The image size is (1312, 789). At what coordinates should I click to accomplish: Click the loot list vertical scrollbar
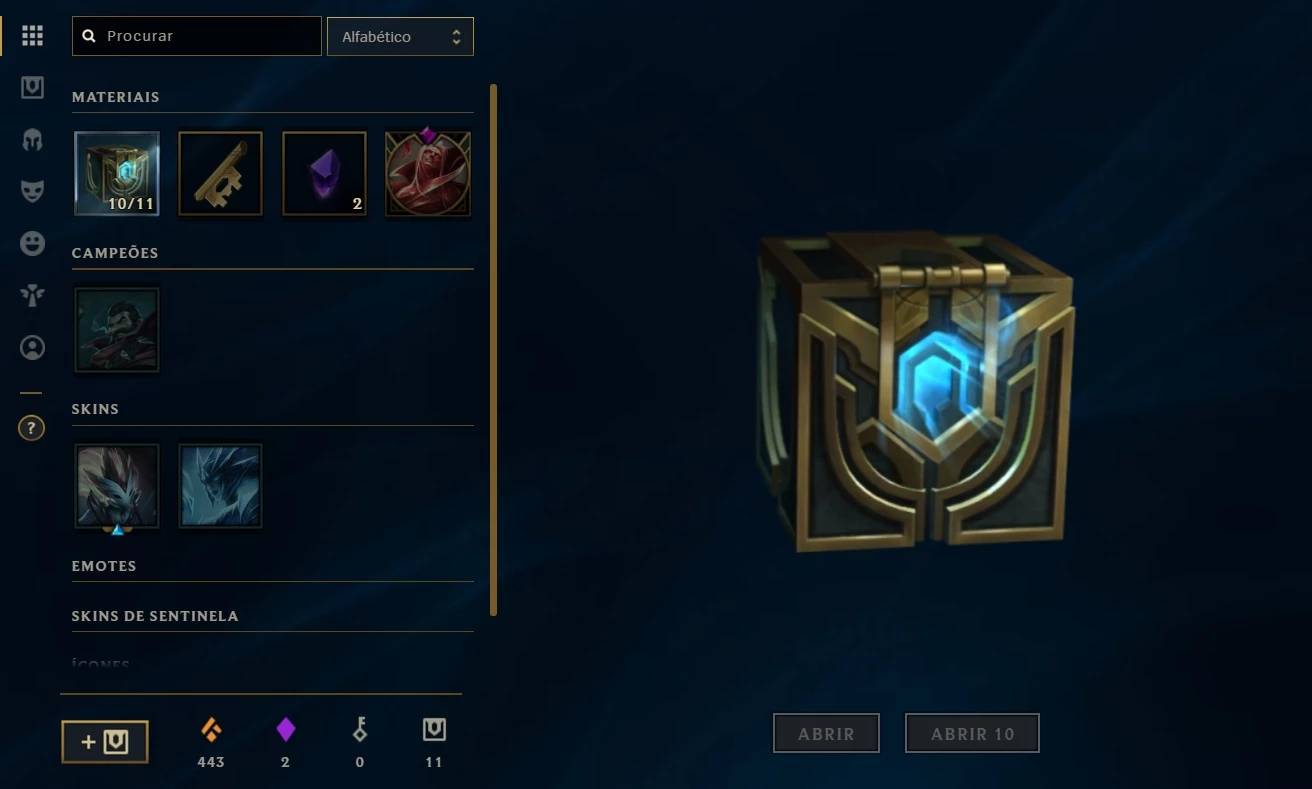coord(494,350)
